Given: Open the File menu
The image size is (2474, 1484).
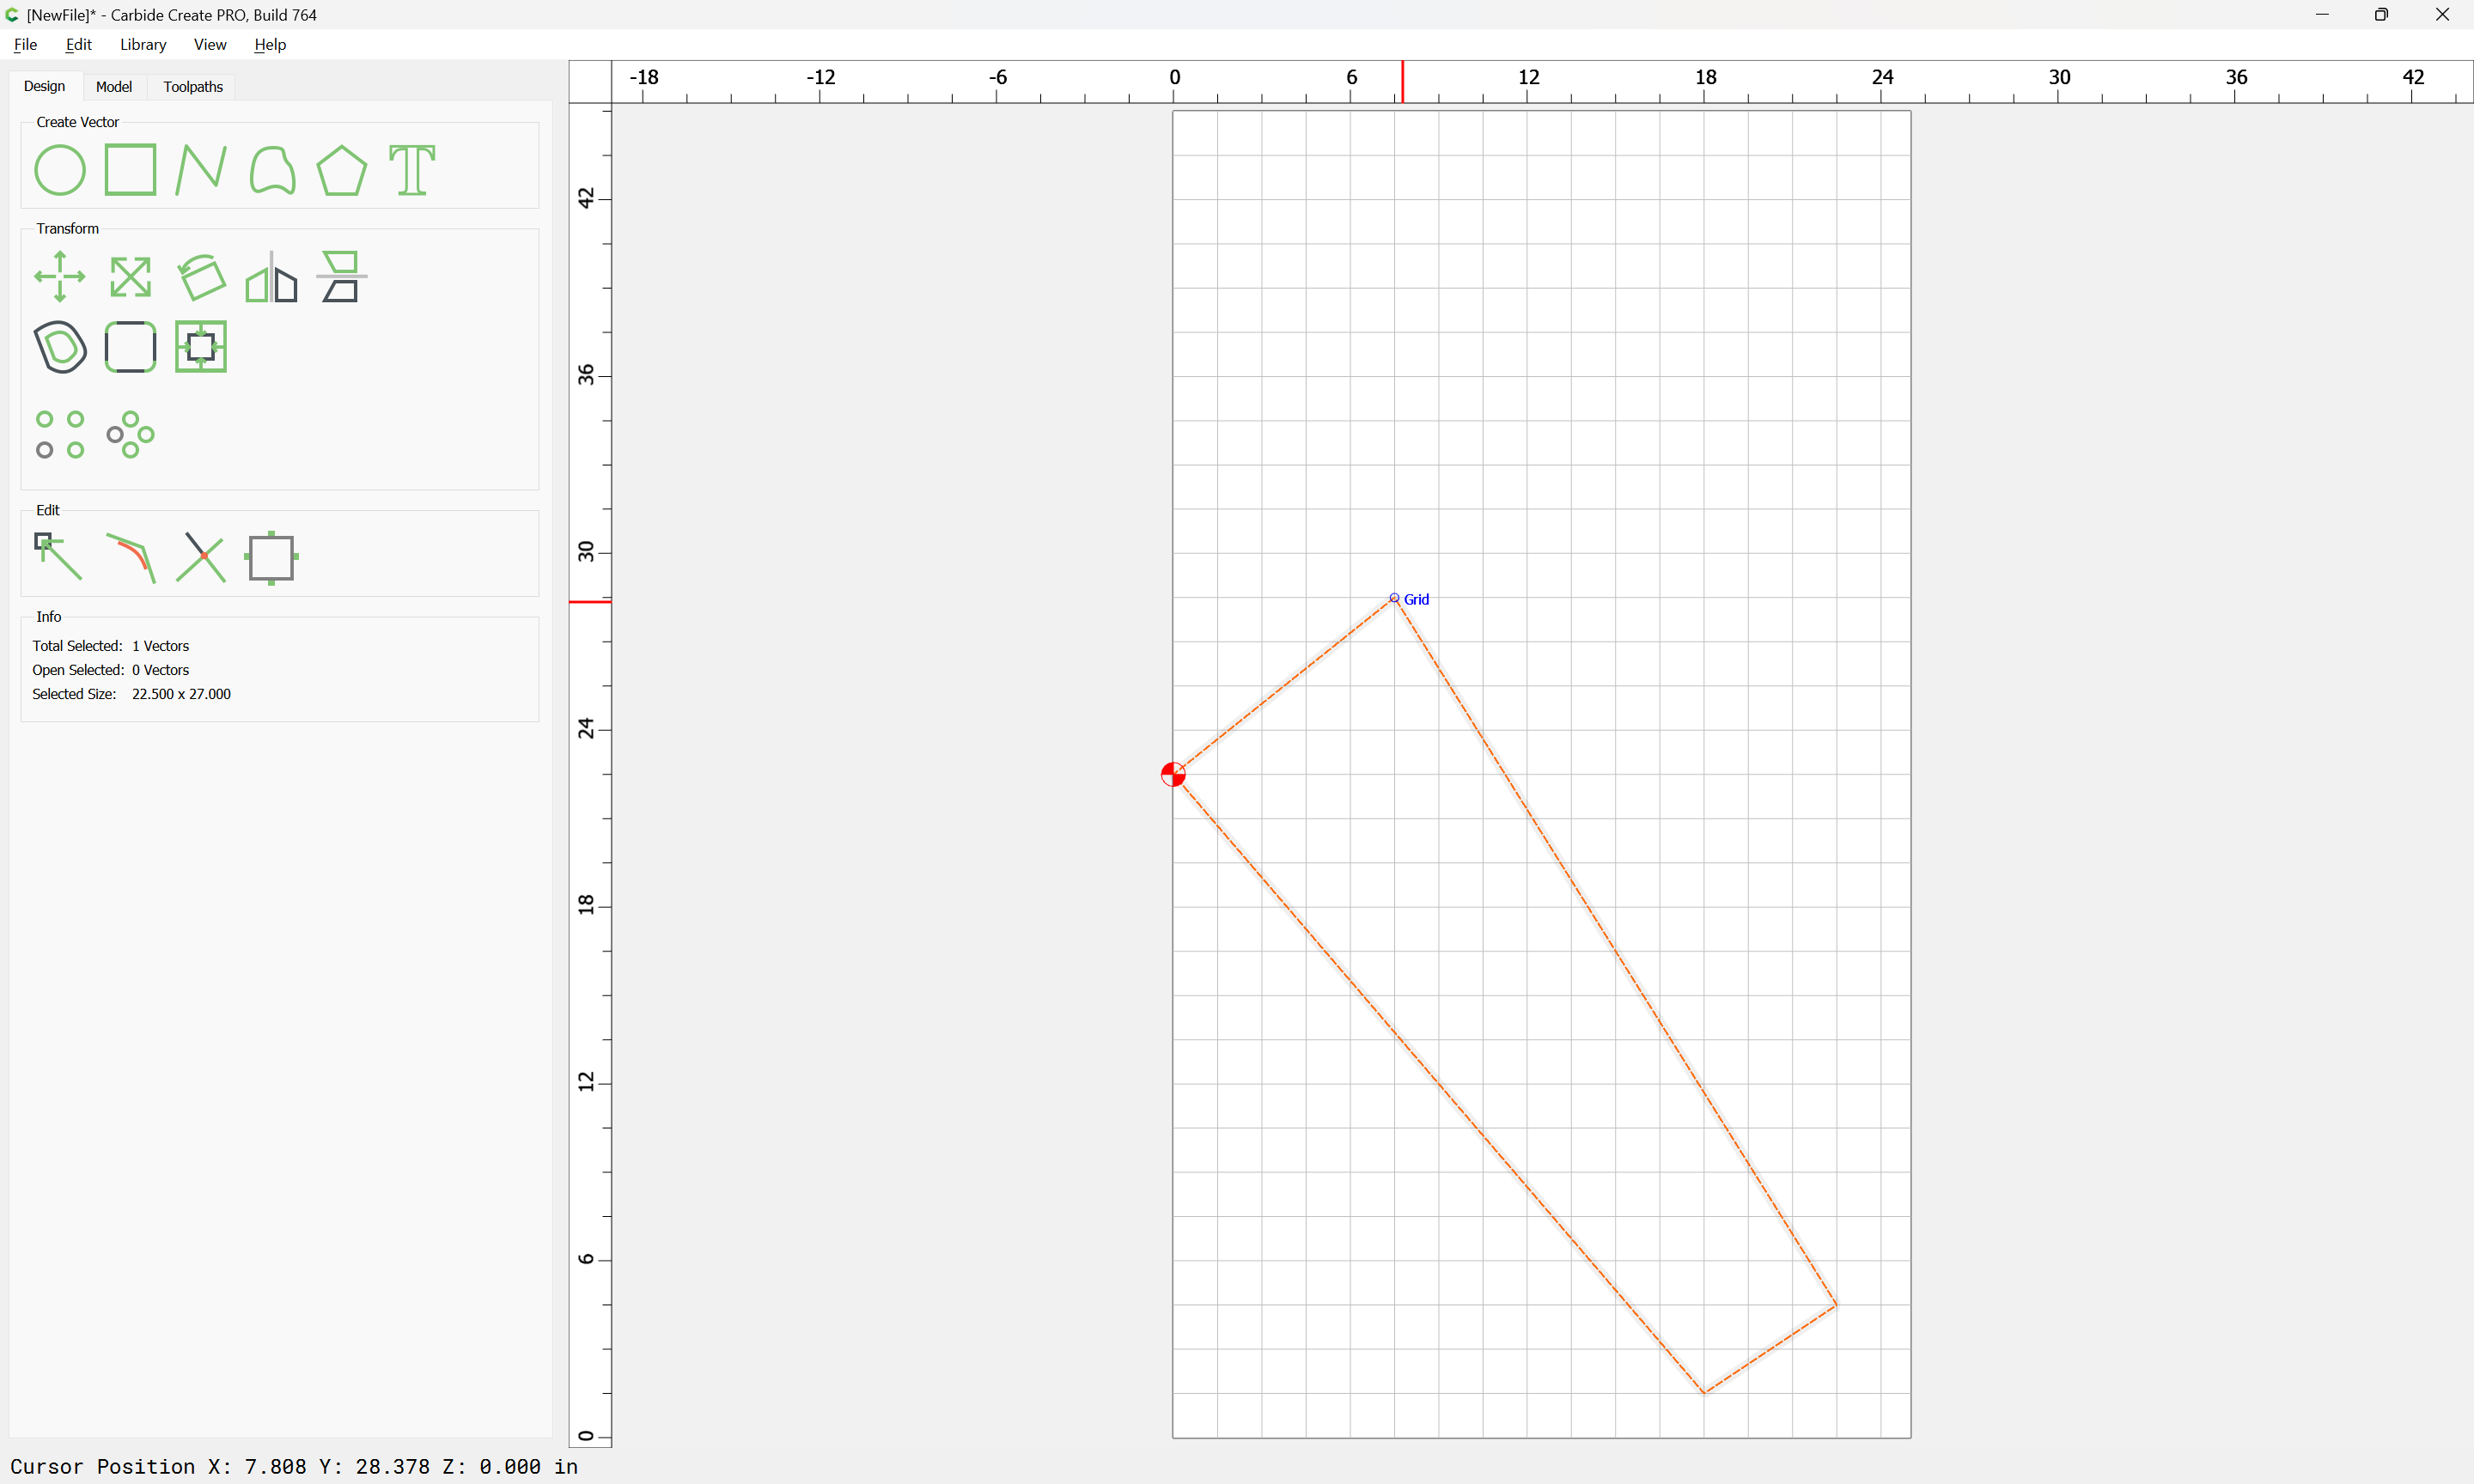Looking at the screenshot, I should tap(26, 44).
